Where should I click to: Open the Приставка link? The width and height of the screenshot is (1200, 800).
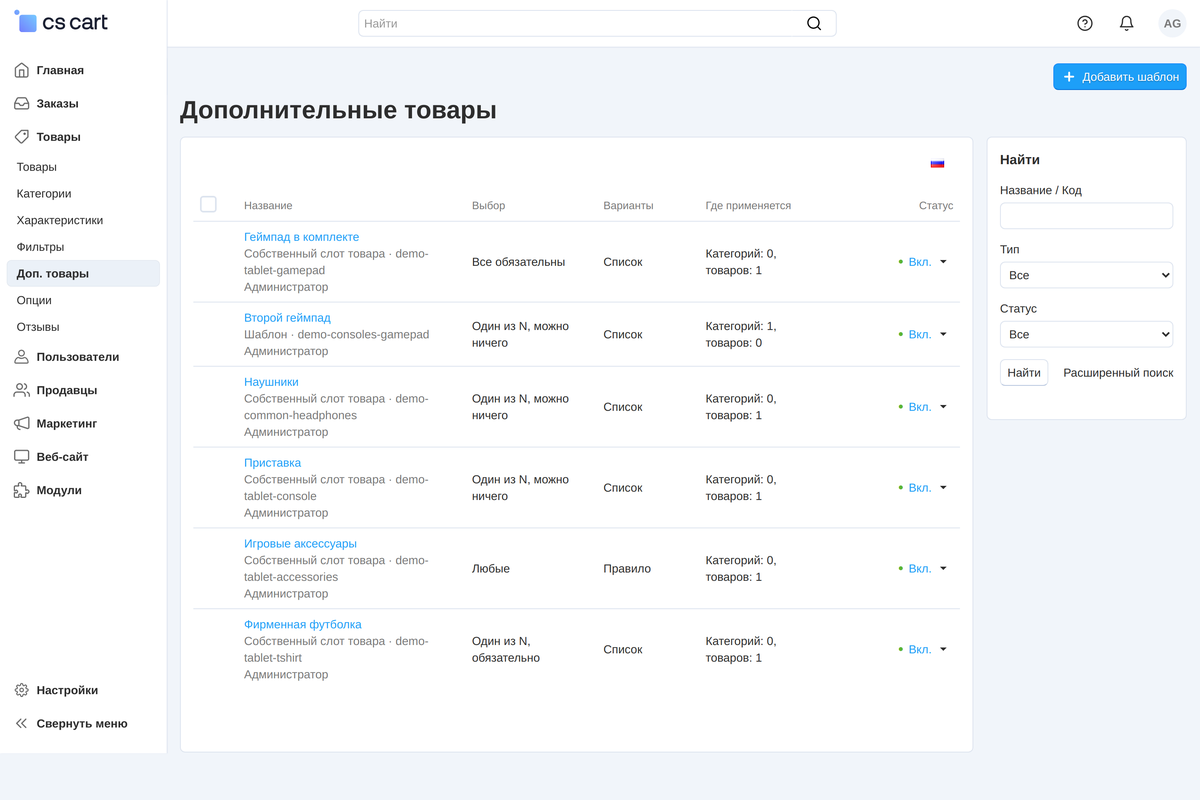coord(272,463)
